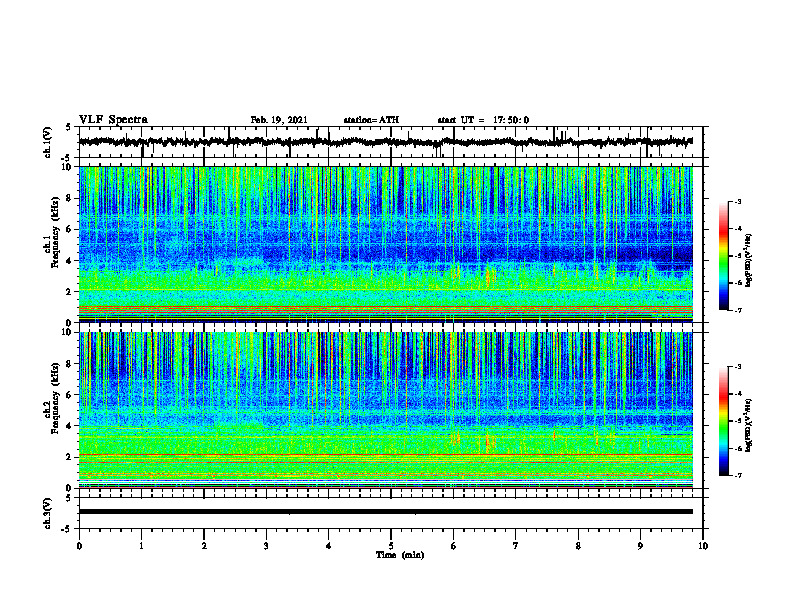Click the ch.2 color bar log(PSD) label
The image size is (792, 612).
[x=748, y=424]
